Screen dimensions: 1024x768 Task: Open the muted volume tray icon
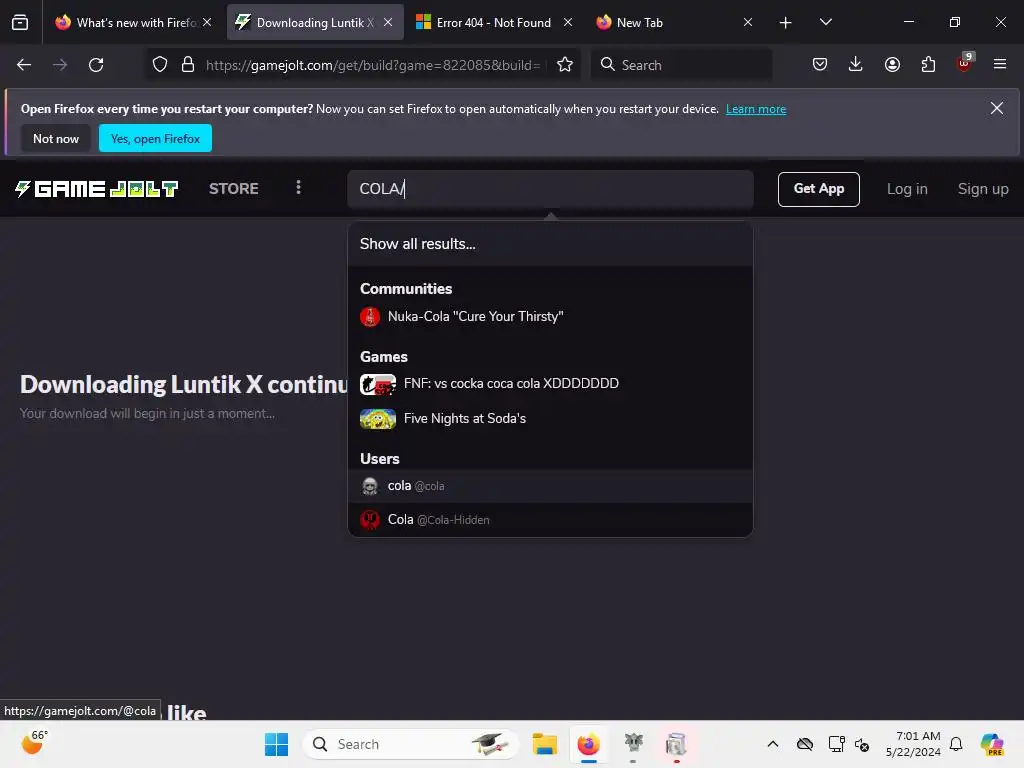(x=862, y=744)
